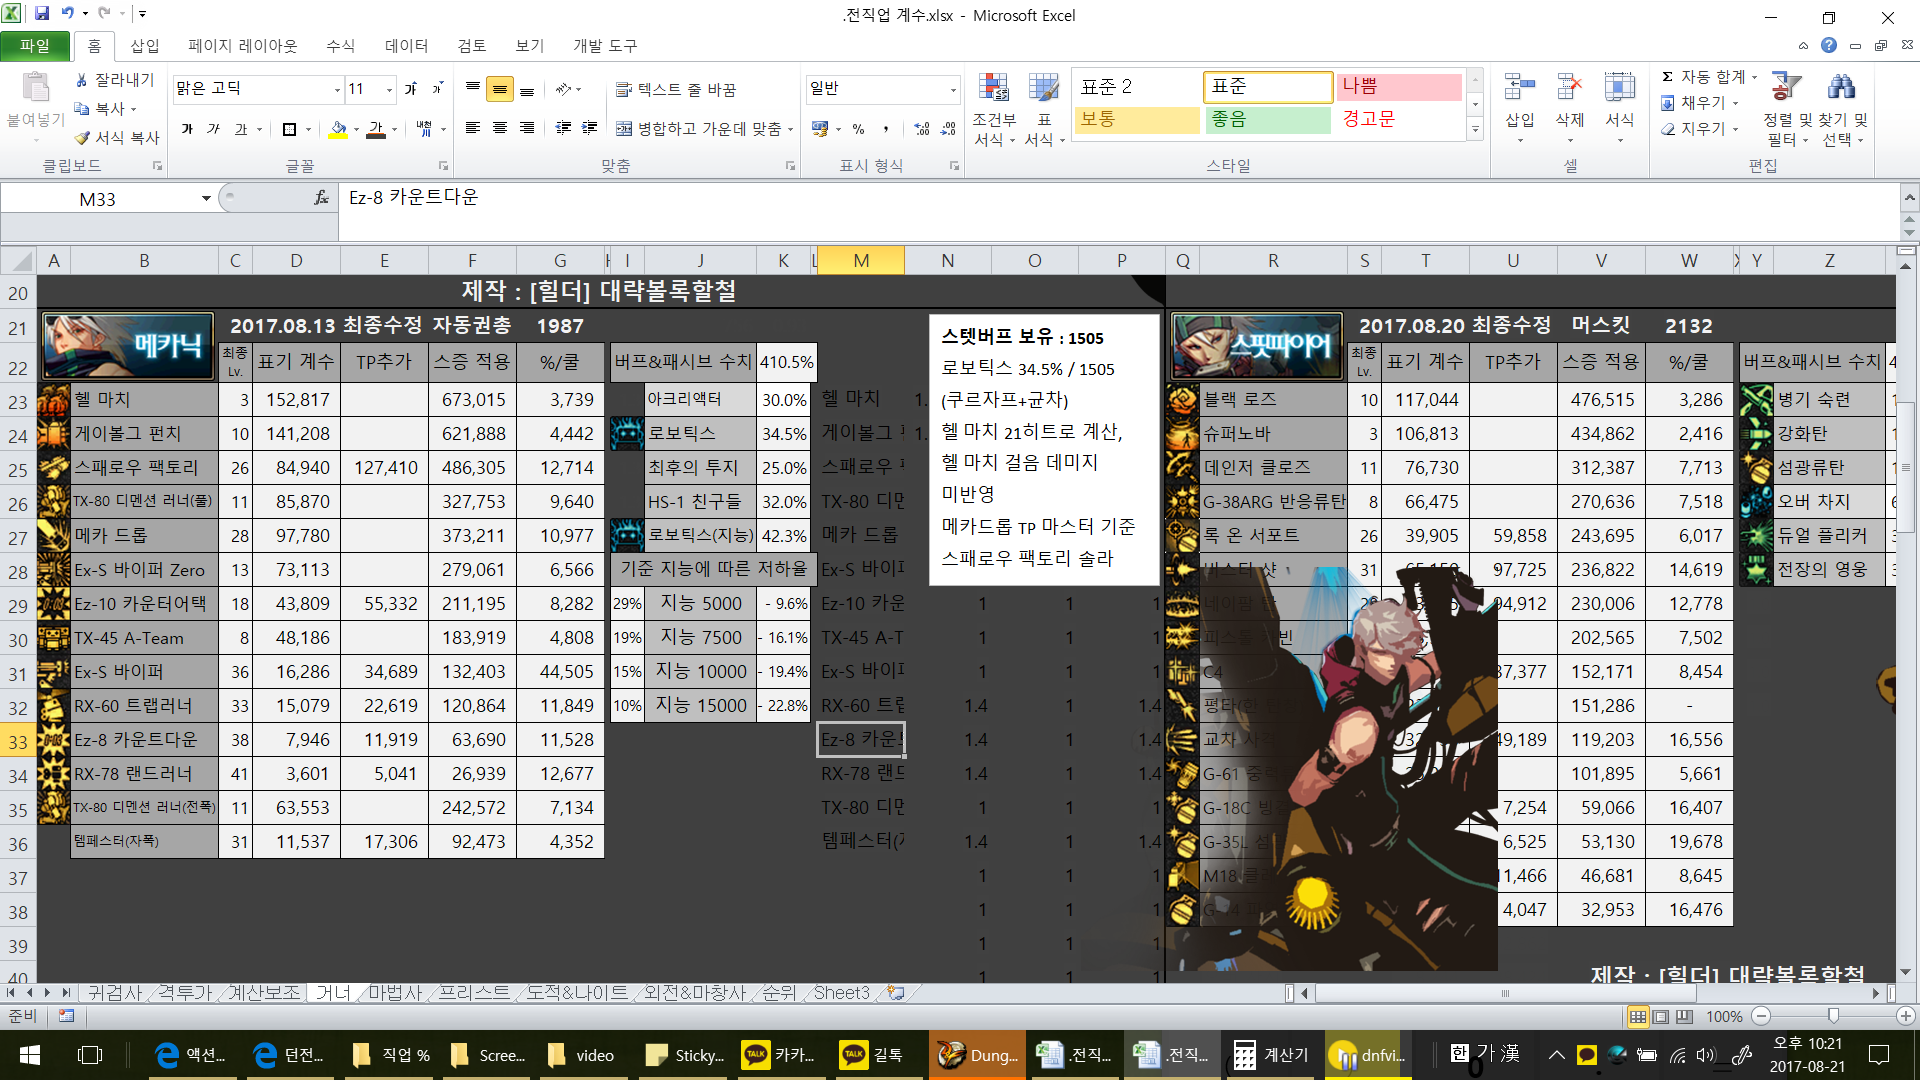The height and width of the screenshot is (1080, 1920).
Task: Click the conditional formatting icon
Action: point(993,89)
